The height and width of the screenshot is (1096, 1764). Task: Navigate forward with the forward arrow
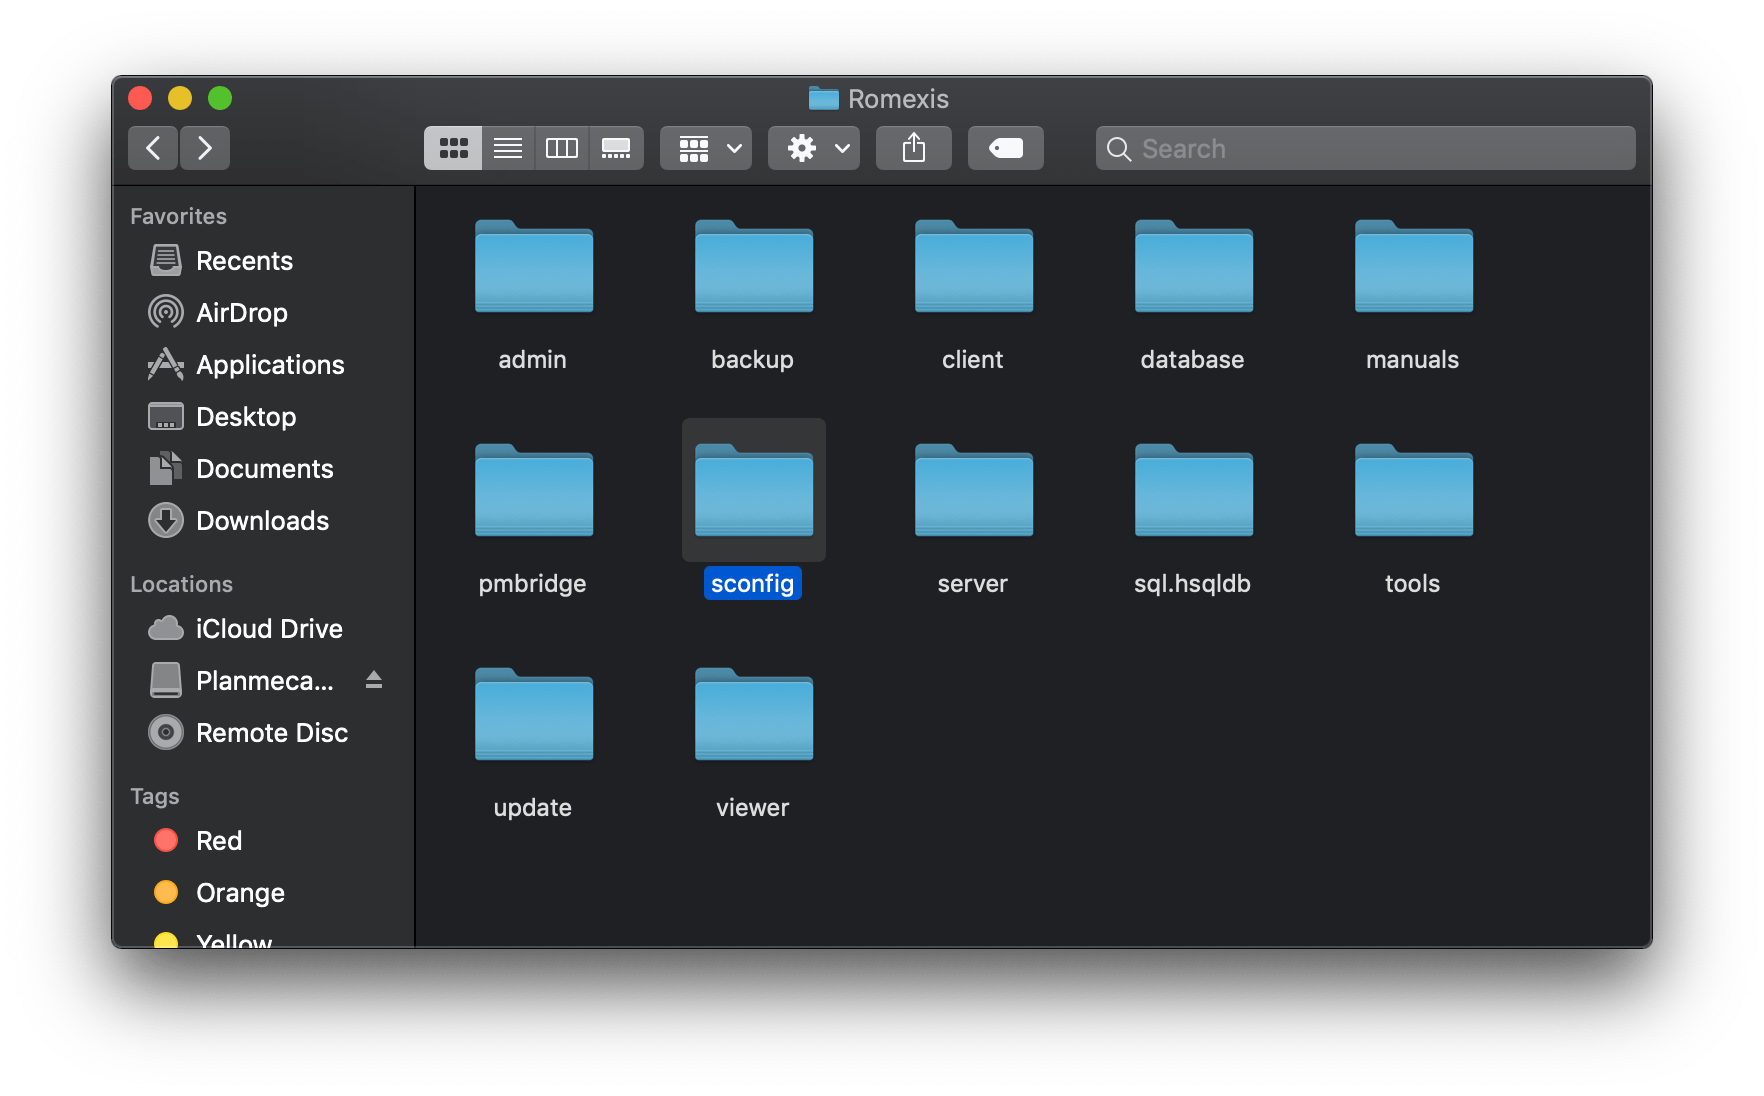coord(204,147)
